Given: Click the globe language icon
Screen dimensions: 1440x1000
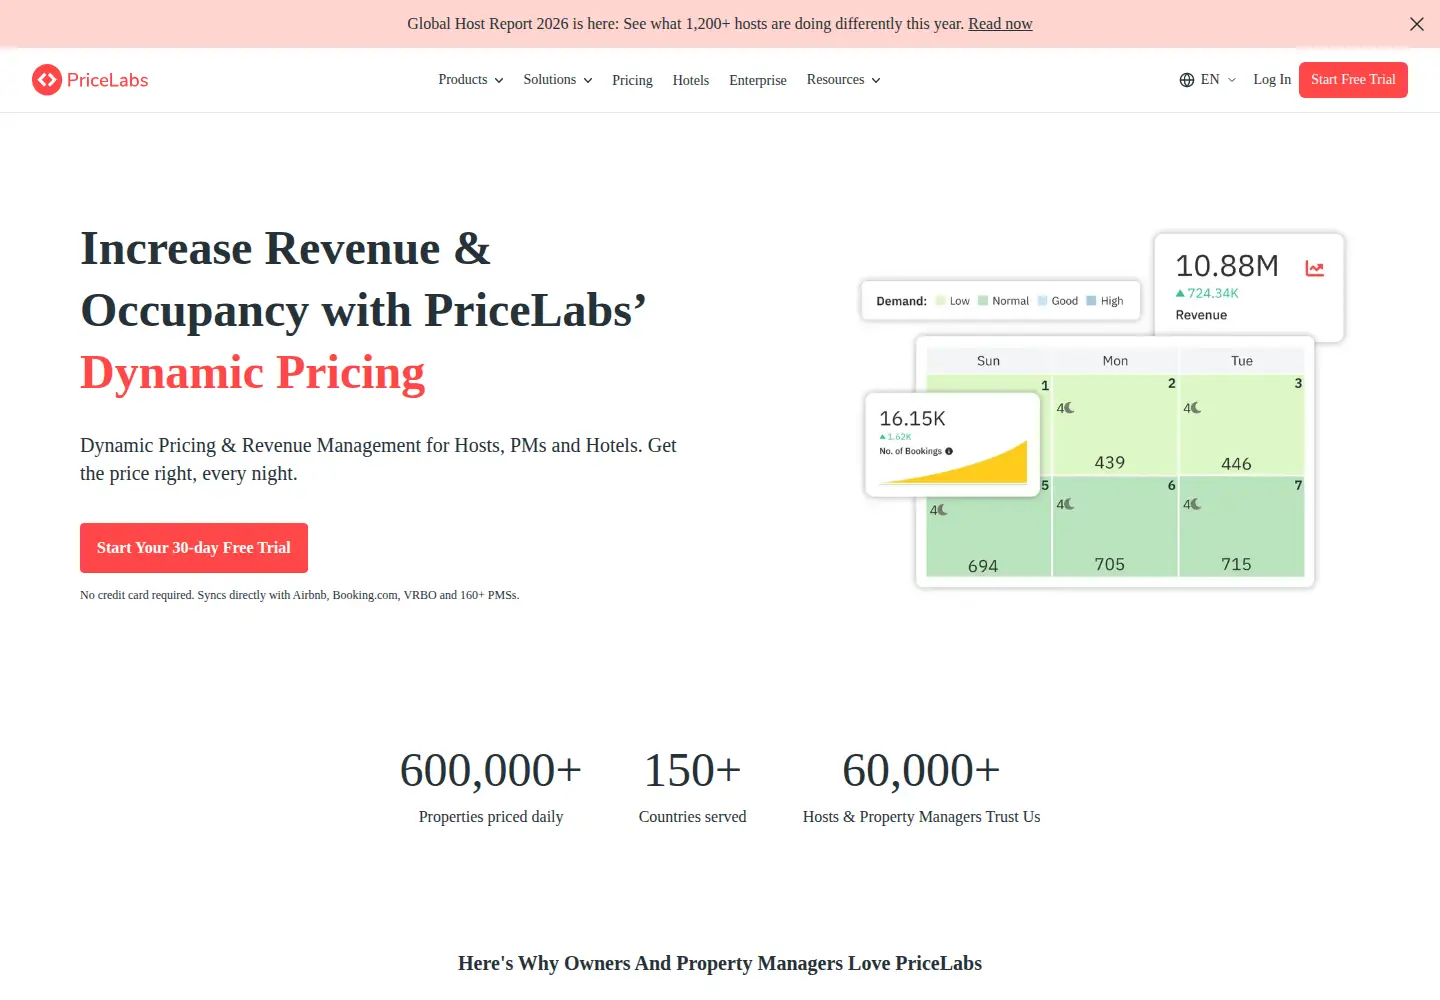Looking at the screenshot, I should [x=1187, y=80].
